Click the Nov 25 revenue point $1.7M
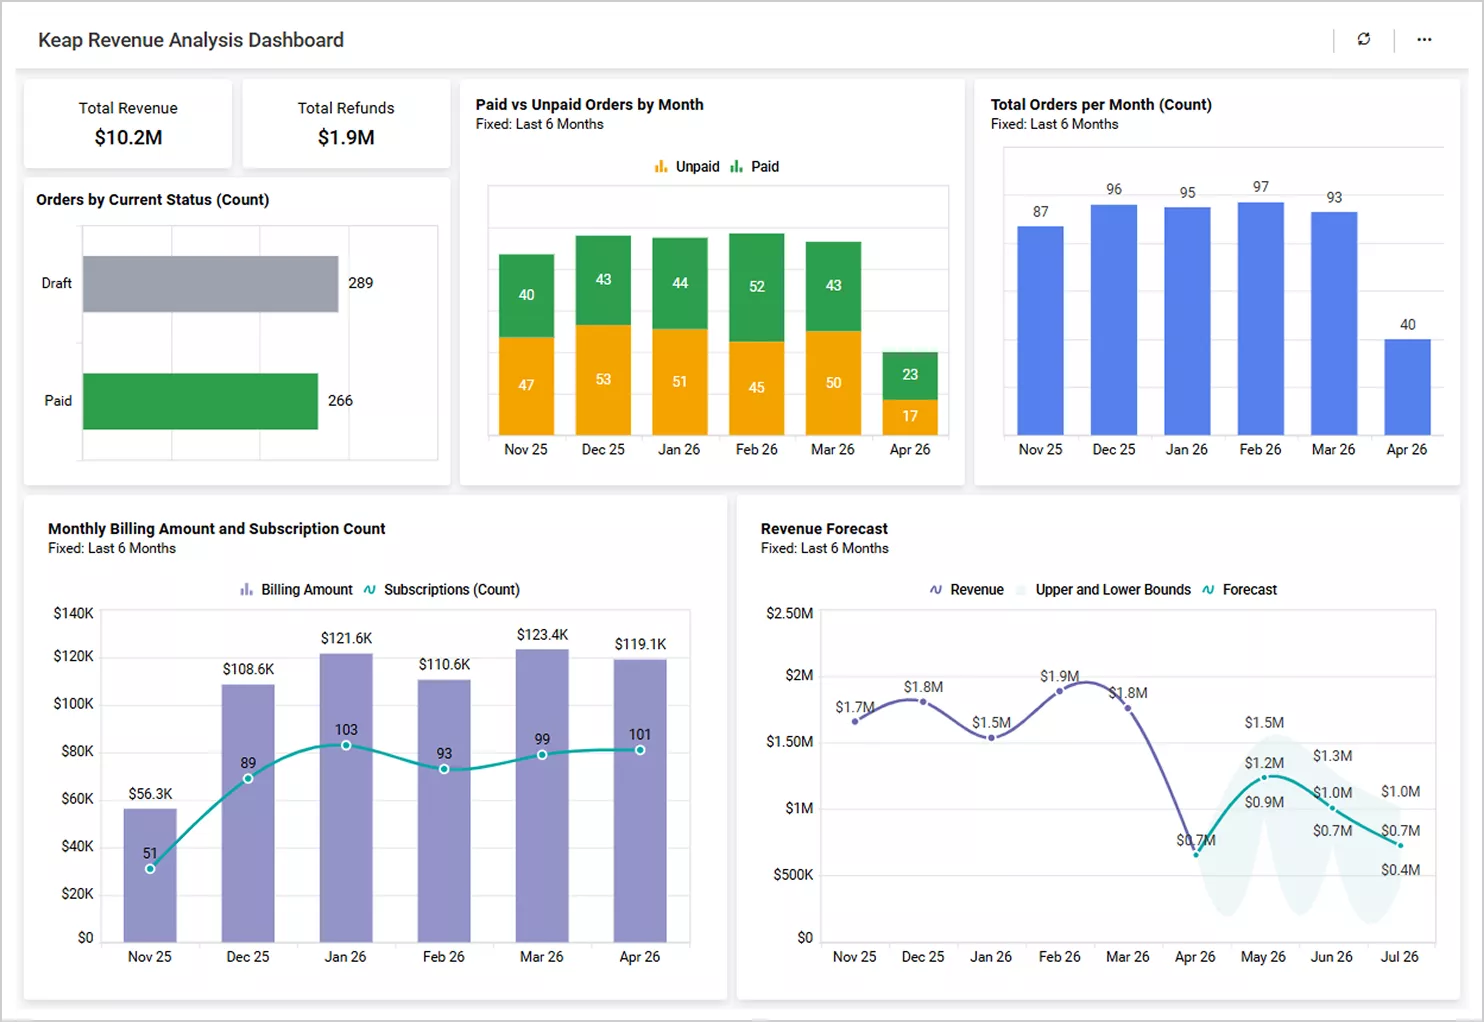The image size is (1484, 1022). coord(855,721)
